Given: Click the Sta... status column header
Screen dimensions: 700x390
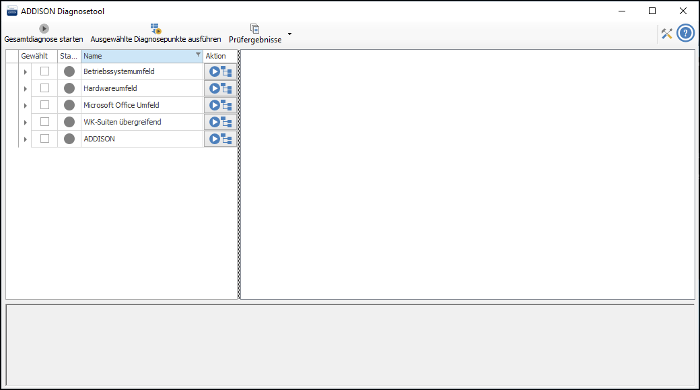Looking at the screenshot, I should [x=69, y=56].
